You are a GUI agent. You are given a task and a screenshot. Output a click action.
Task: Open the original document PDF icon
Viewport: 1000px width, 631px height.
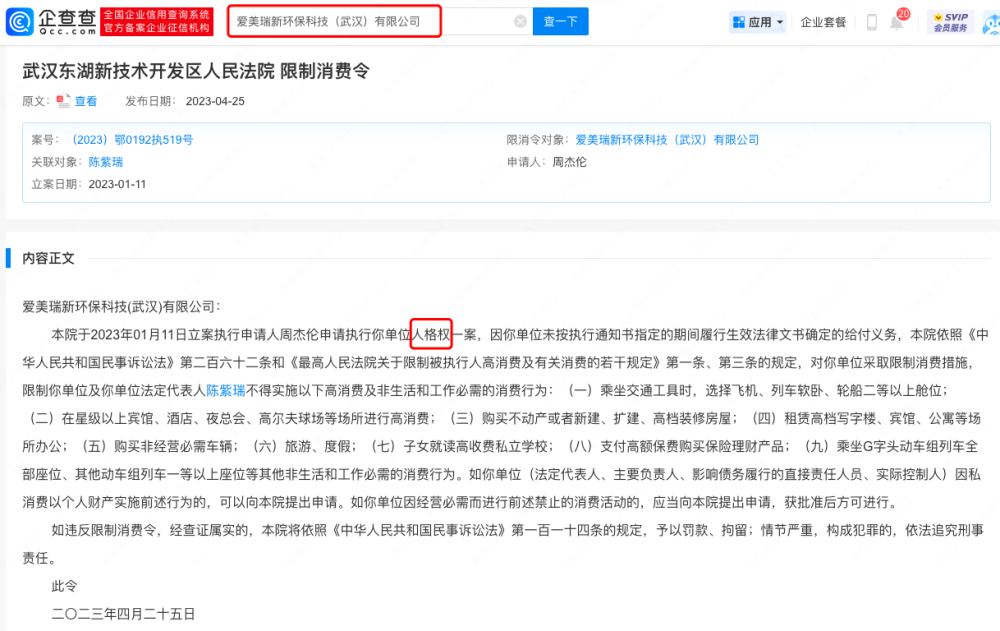(x=63, y=101)
